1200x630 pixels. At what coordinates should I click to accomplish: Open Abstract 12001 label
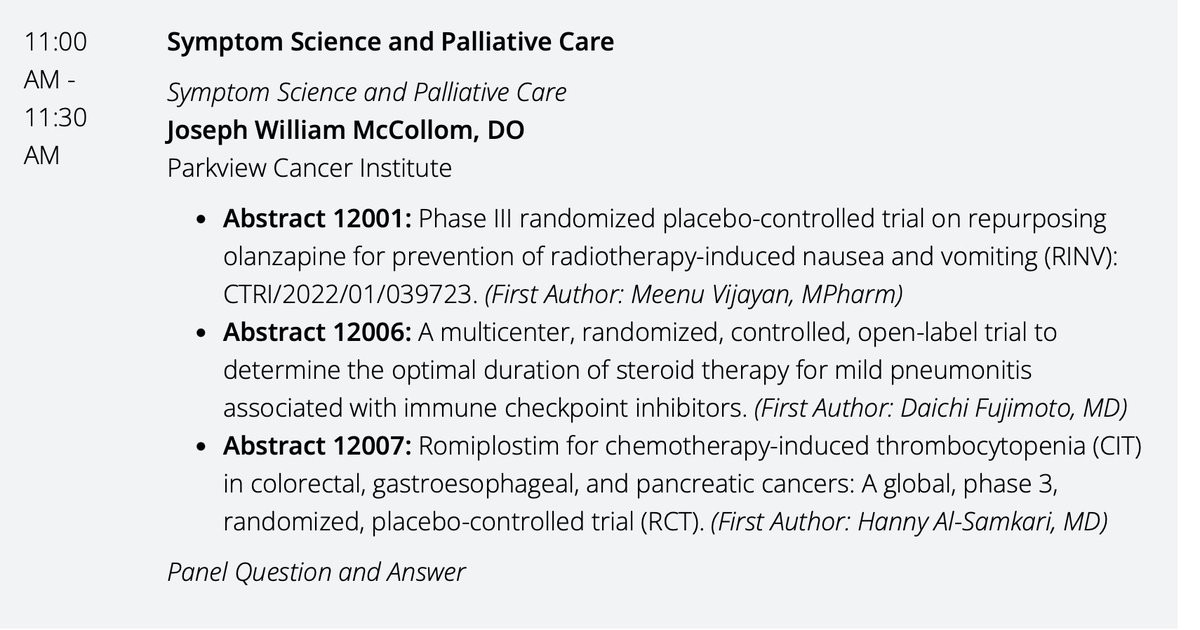coord(316,218)
